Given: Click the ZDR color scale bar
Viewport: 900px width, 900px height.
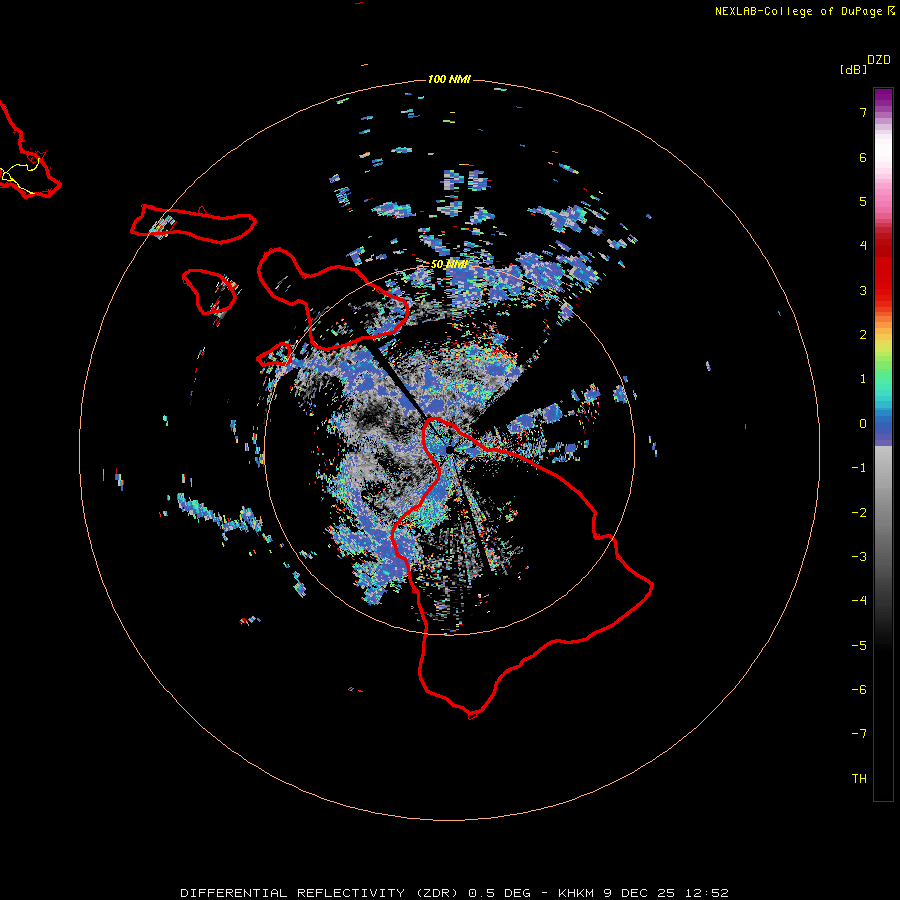Looking at the screenshot, I should coord(883,444).
